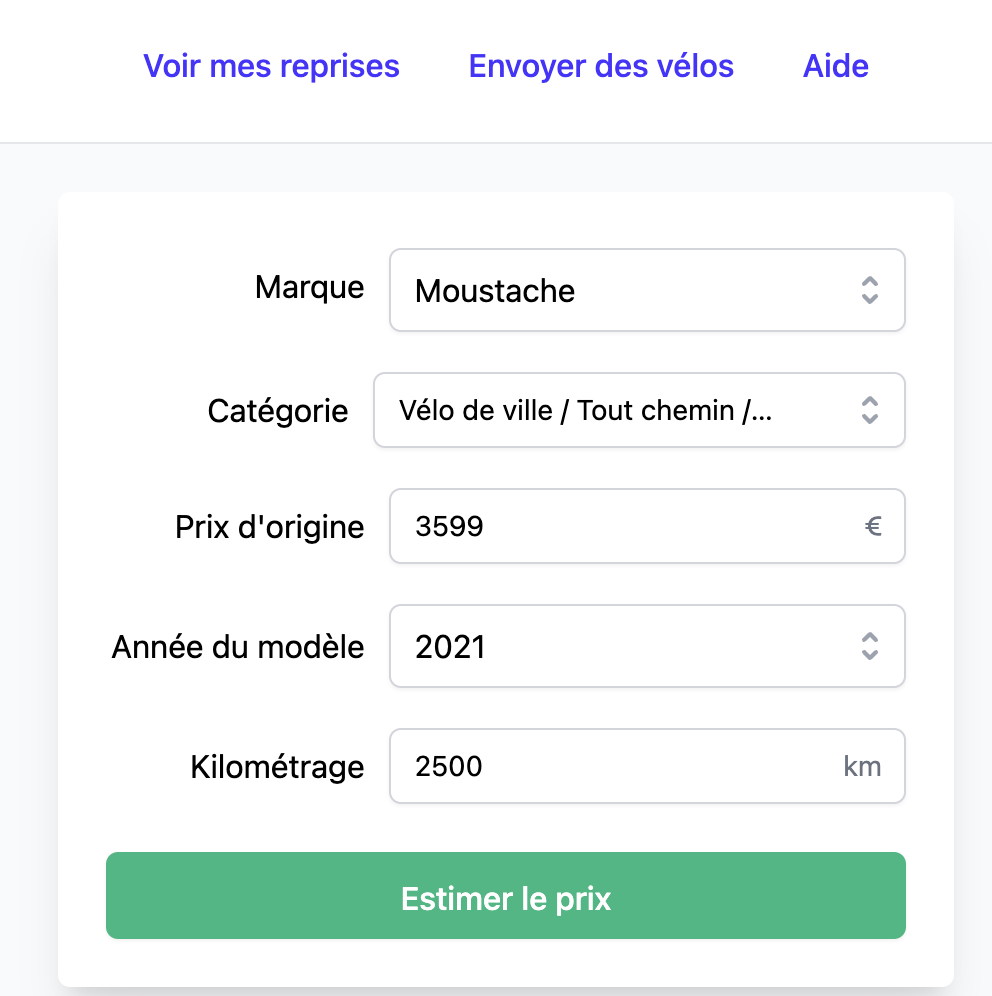Click the Prix d'origine label
The width and height of the screenshot is (992, 996).
tap(269, 527)
